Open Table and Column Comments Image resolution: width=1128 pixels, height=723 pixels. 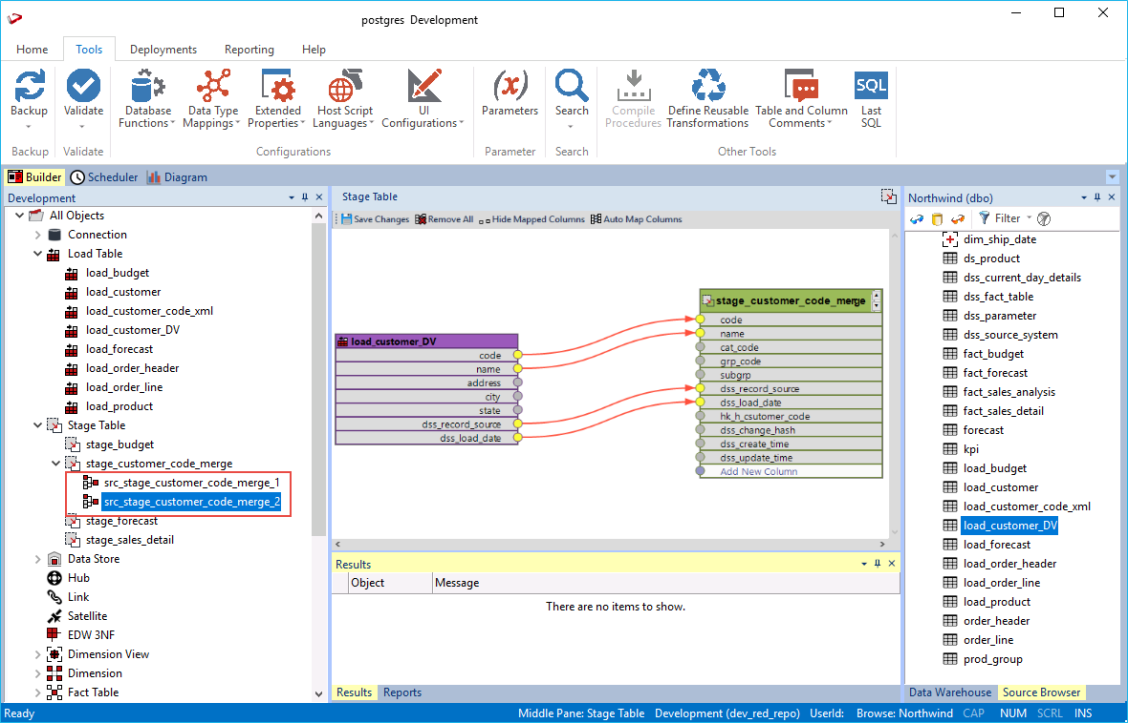point(801,87)
